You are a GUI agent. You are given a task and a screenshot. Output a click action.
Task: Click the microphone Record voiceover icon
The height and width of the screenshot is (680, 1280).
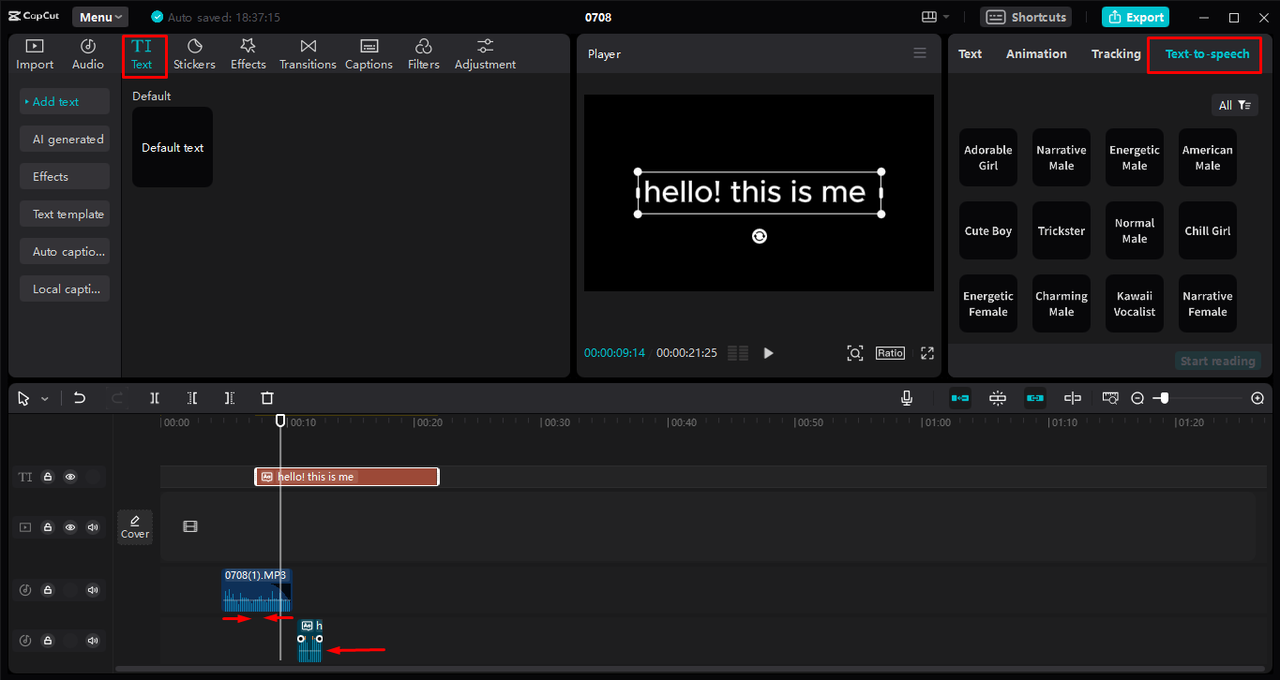(x=907, y=398)
